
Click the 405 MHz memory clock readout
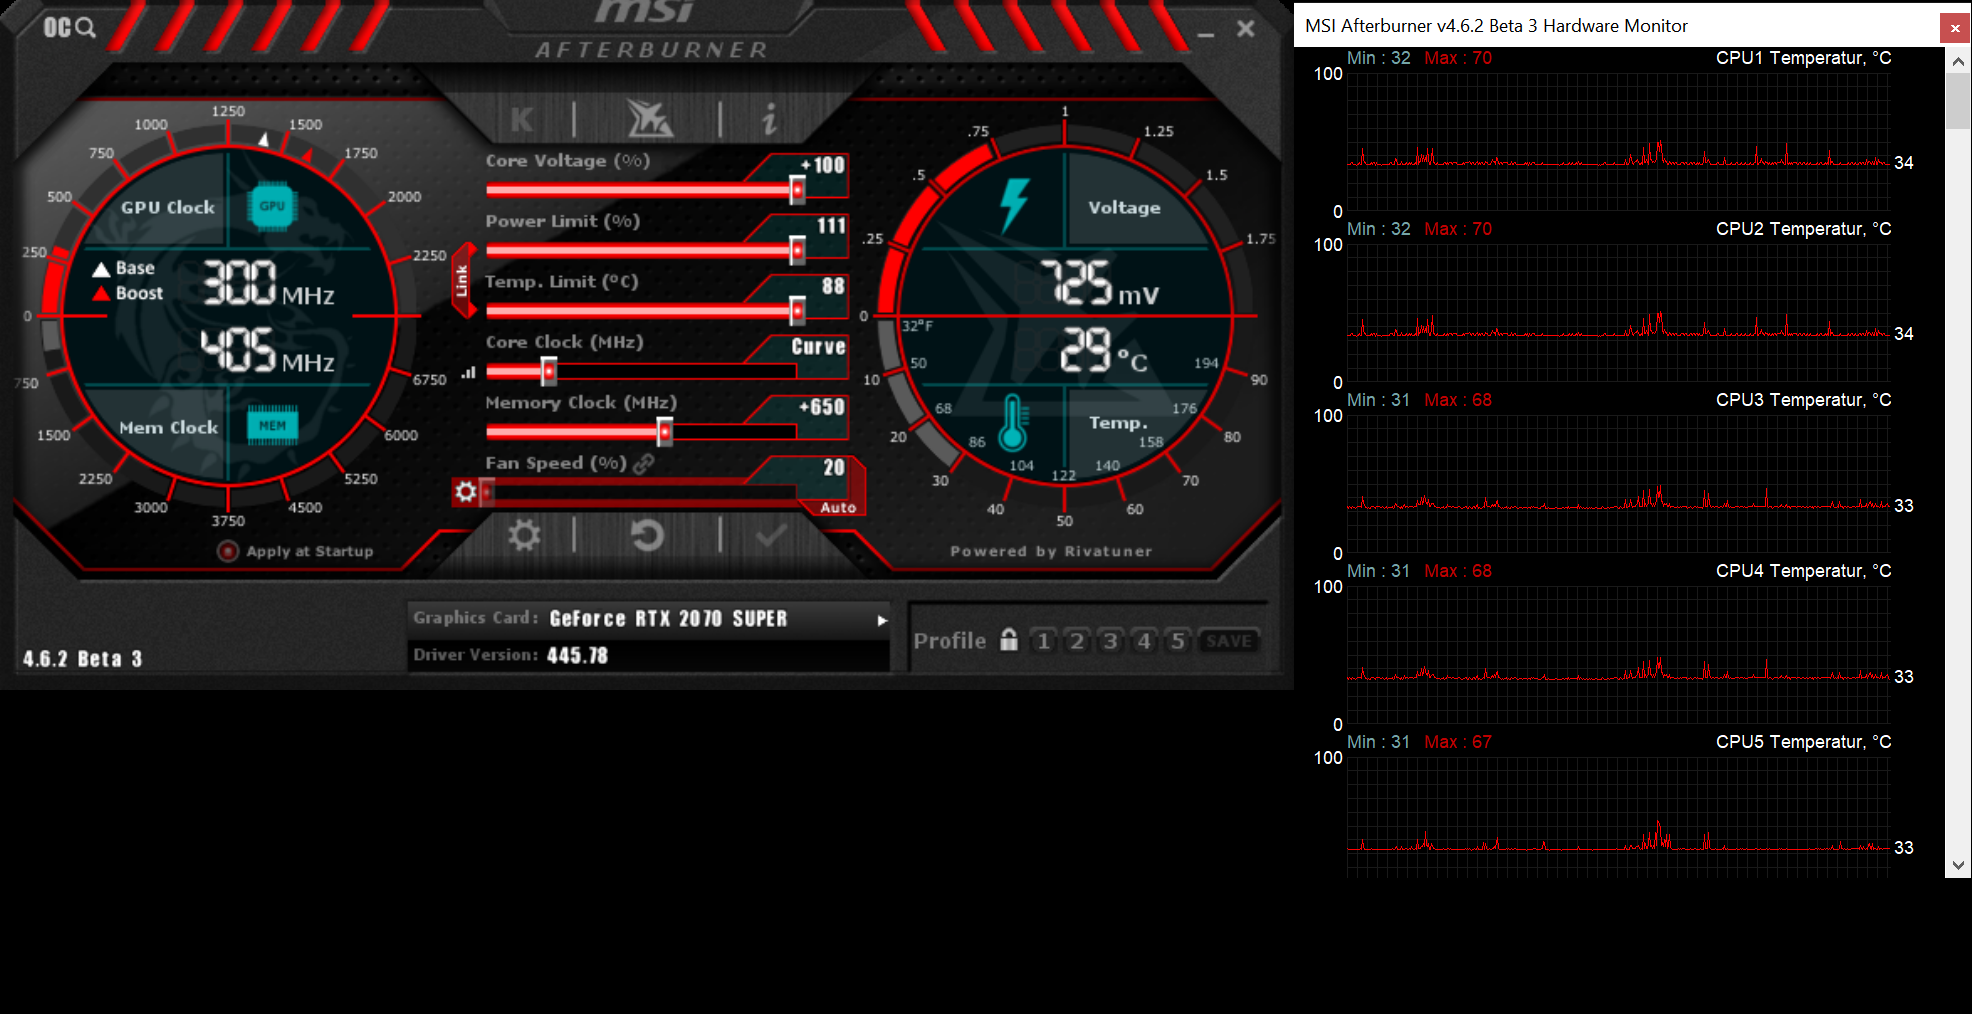[x=268, y=350]
